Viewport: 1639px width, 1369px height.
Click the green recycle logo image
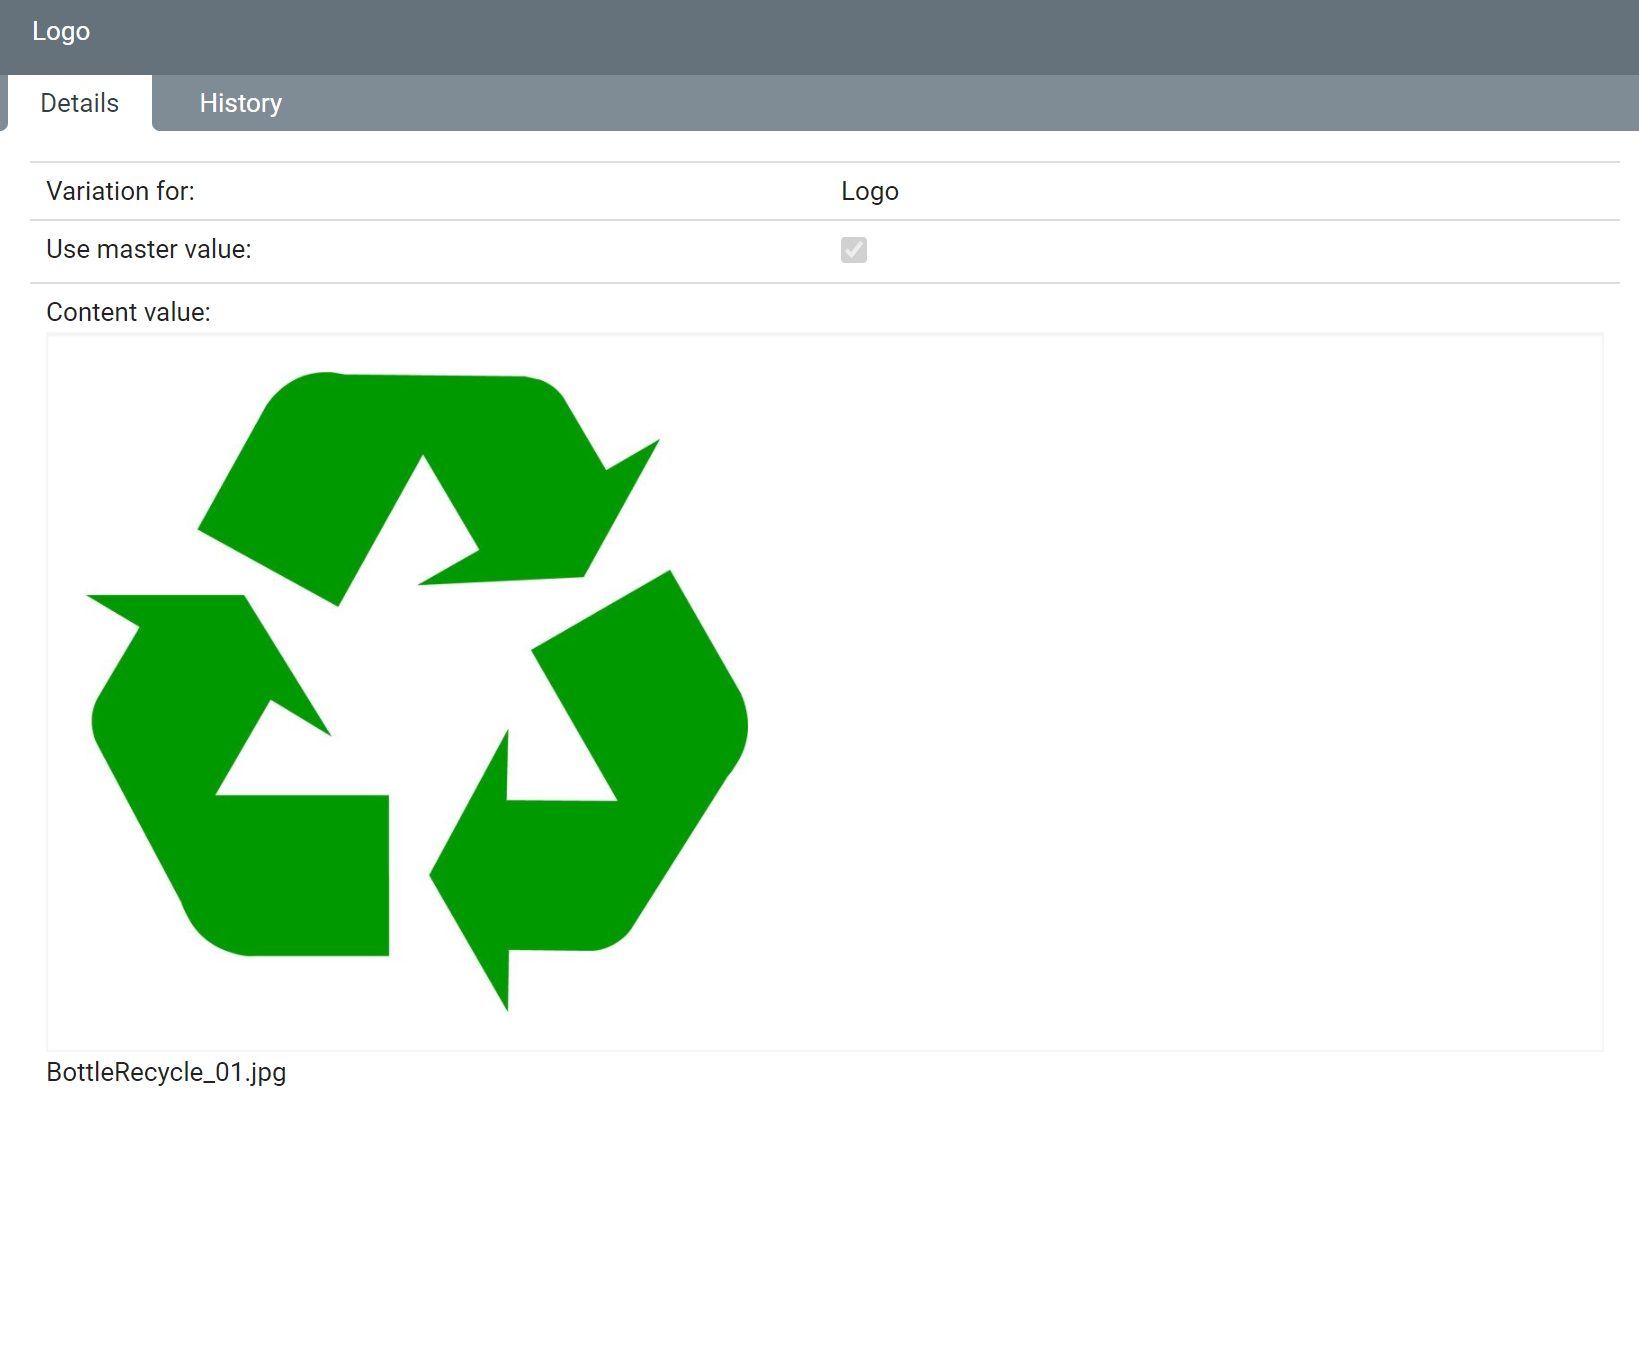point(418,691)
